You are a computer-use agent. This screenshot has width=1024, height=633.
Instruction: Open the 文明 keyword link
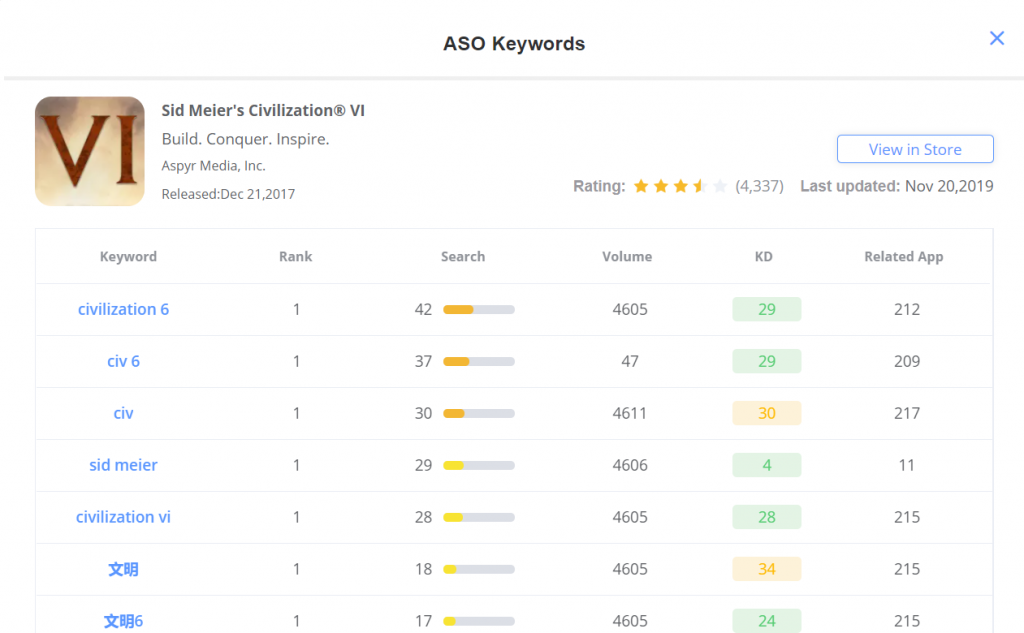click(123, 569)
